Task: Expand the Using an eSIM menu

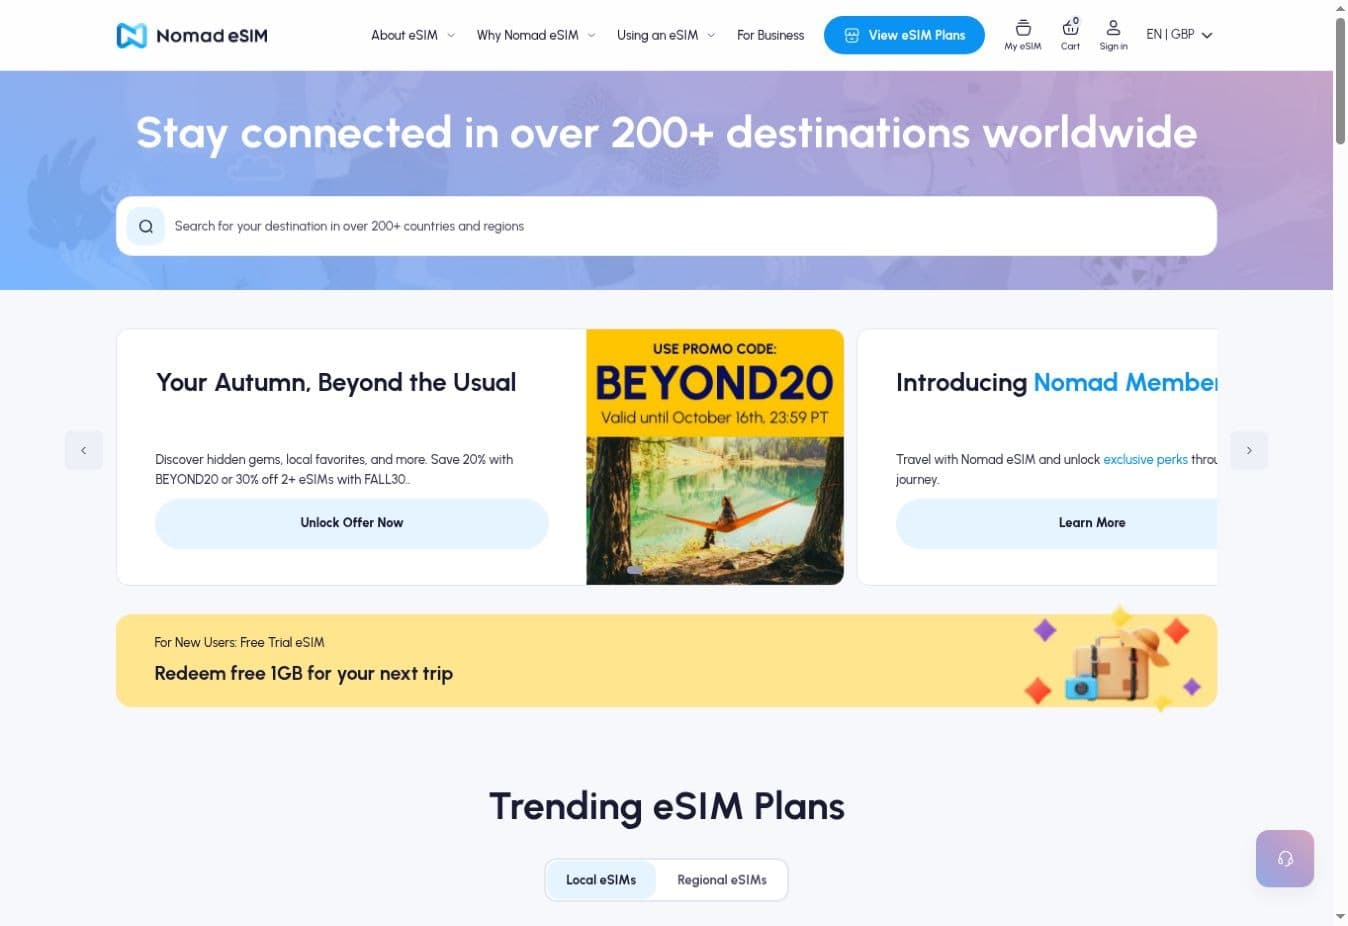Action: tap(666, 35)
